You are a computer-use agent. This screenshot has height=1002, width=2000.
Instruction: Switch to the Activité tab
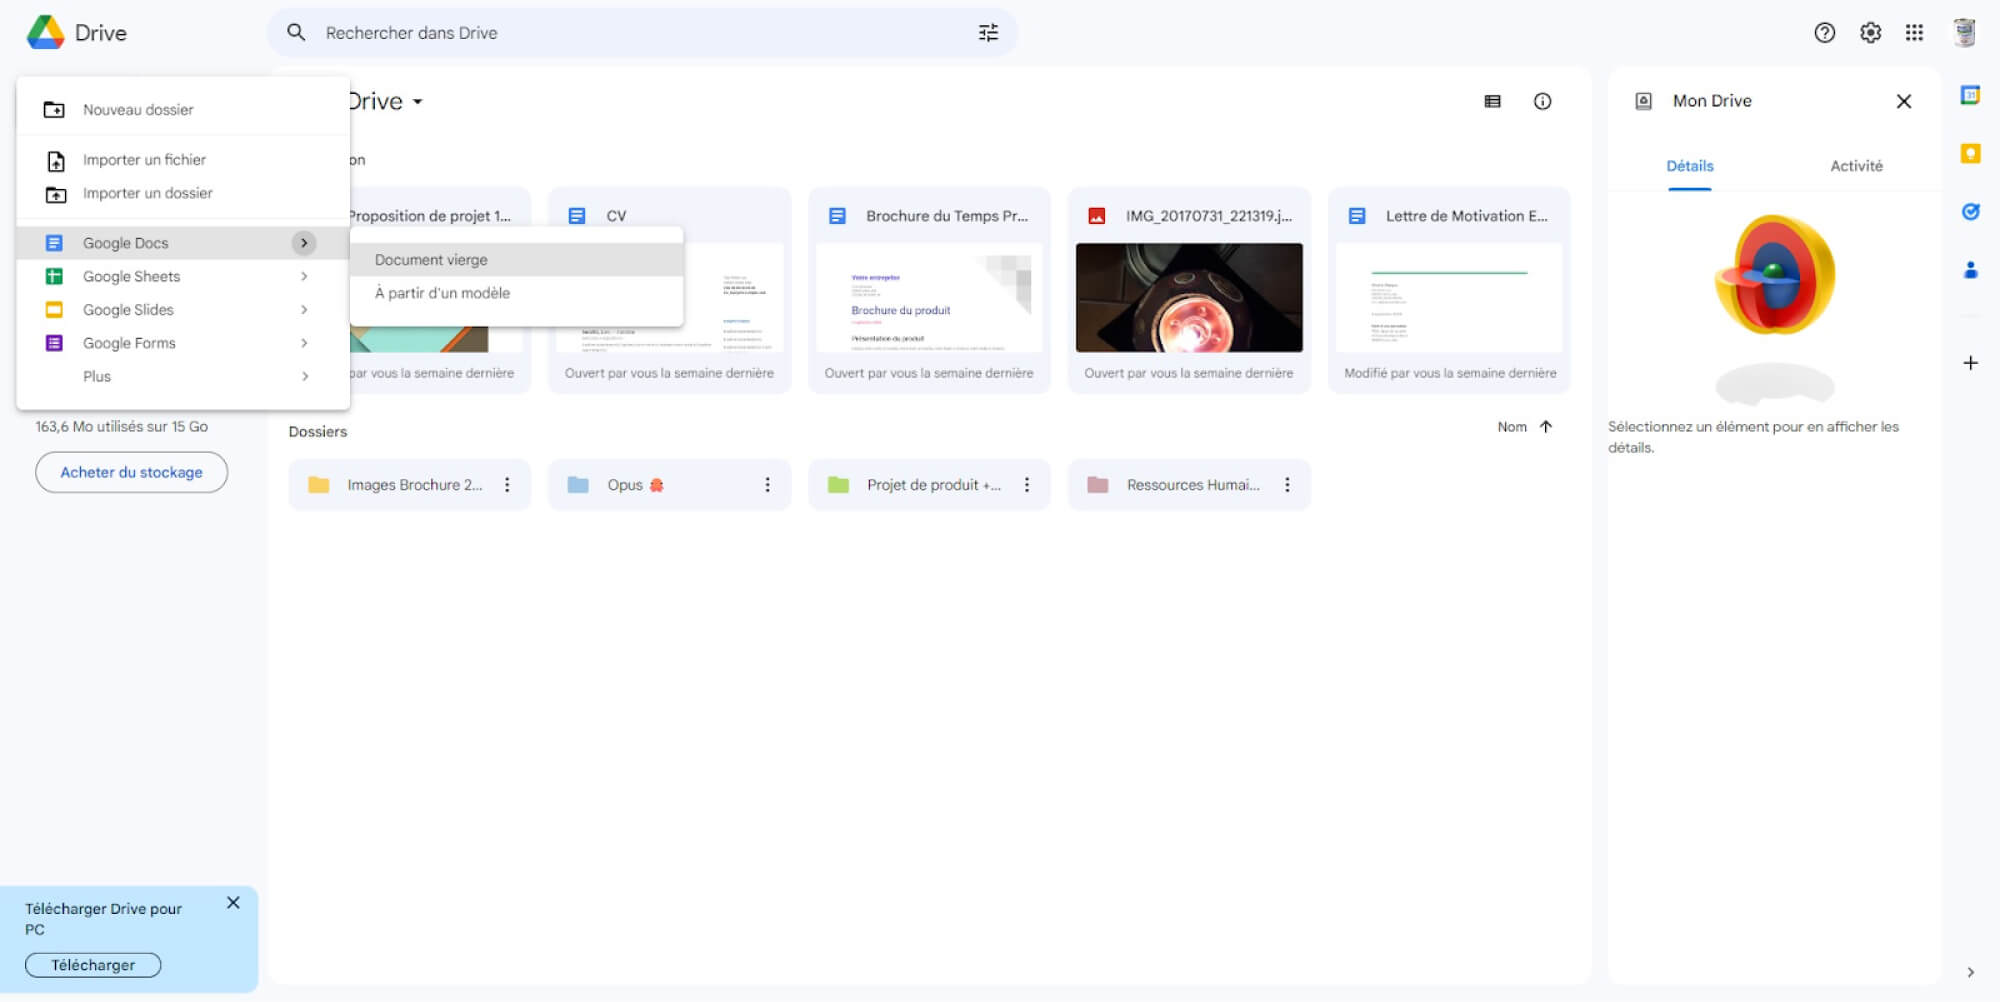tap(1856, 165)
